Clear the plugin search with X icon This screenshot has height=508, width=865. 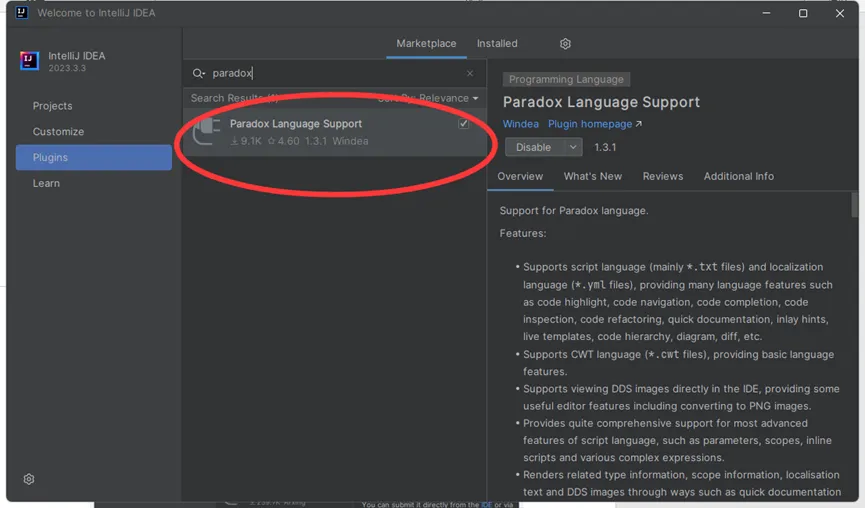click(470, 73)
